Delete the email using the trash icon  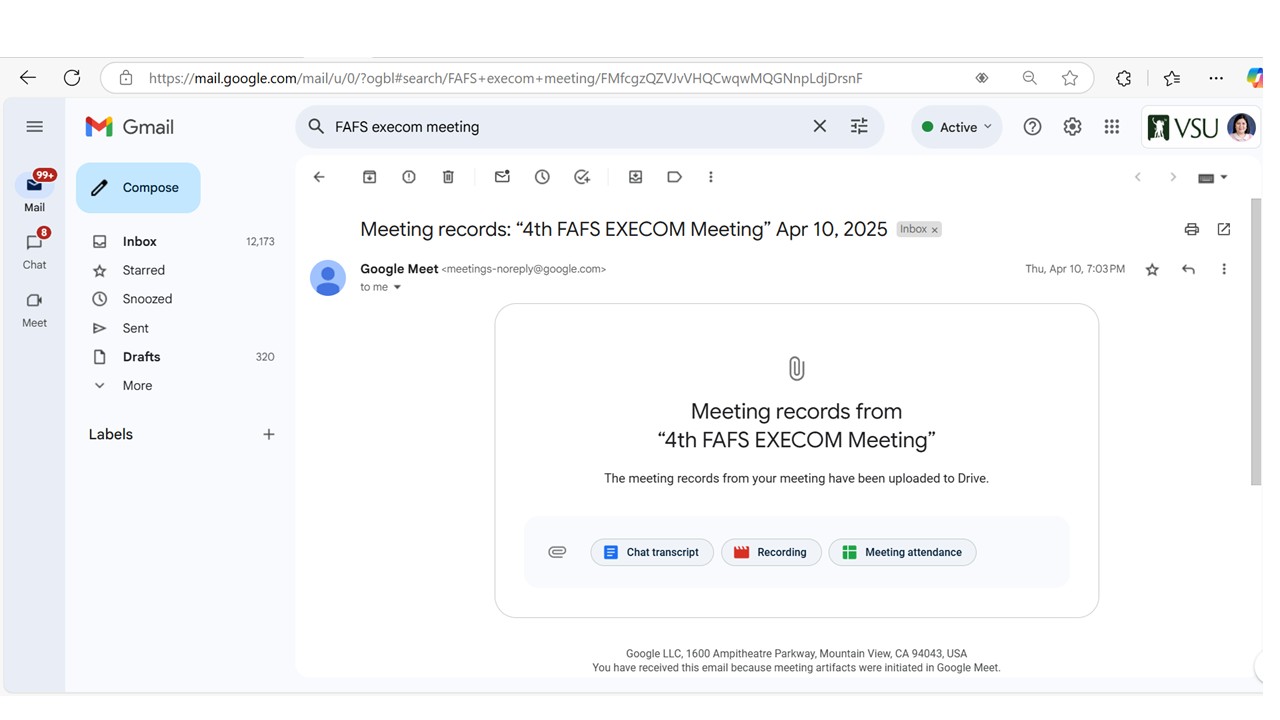448,177
